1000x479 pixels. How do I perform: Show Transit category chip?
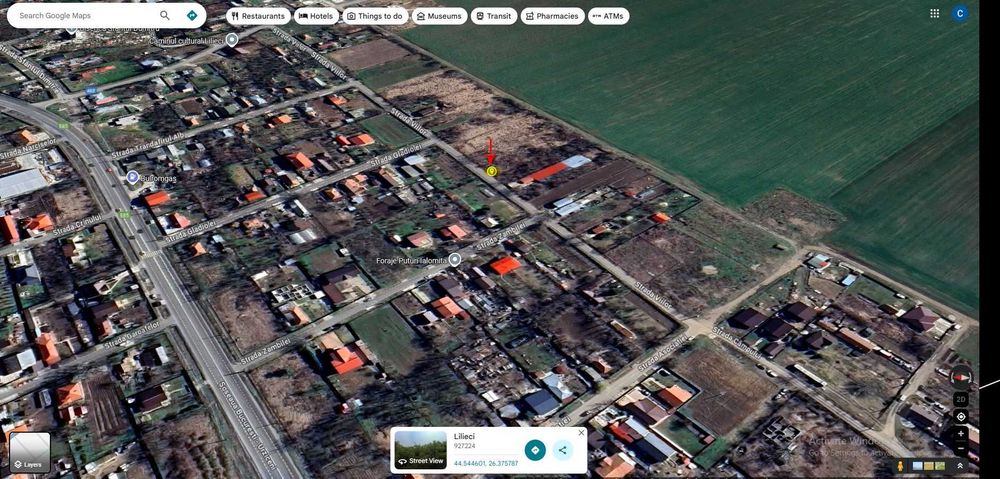pos(494,16)
